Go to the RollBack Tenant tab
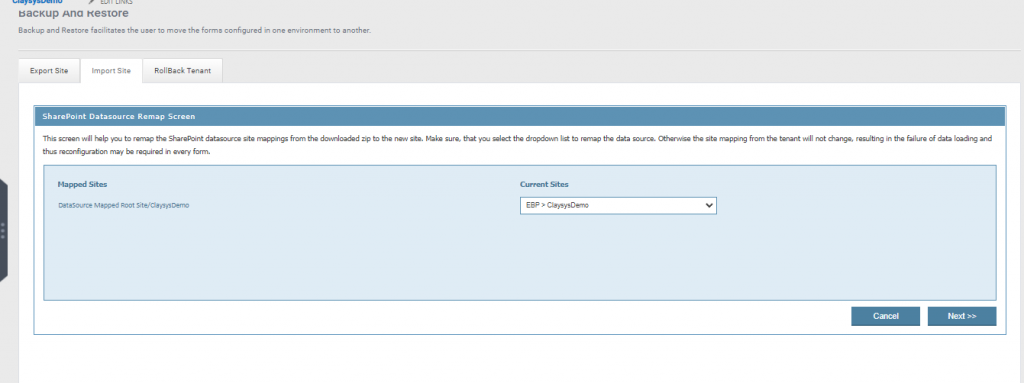Viewport: 1024px width, 383px height. coord(182,71)
